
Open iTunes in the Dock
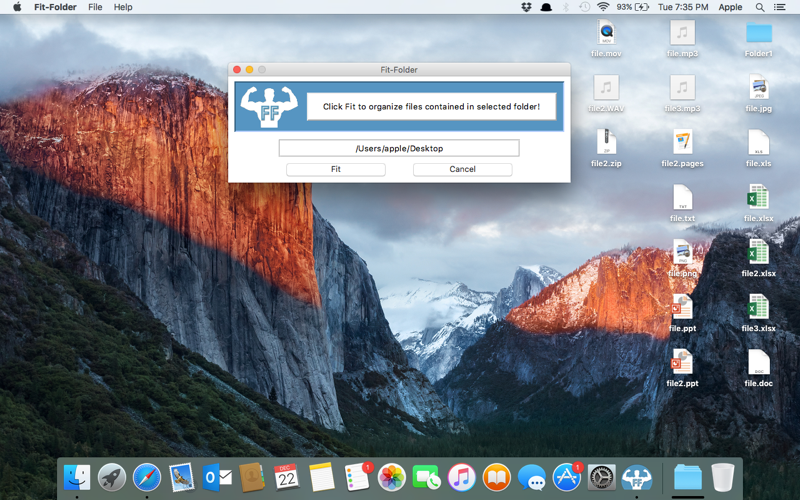click(461, 478)
